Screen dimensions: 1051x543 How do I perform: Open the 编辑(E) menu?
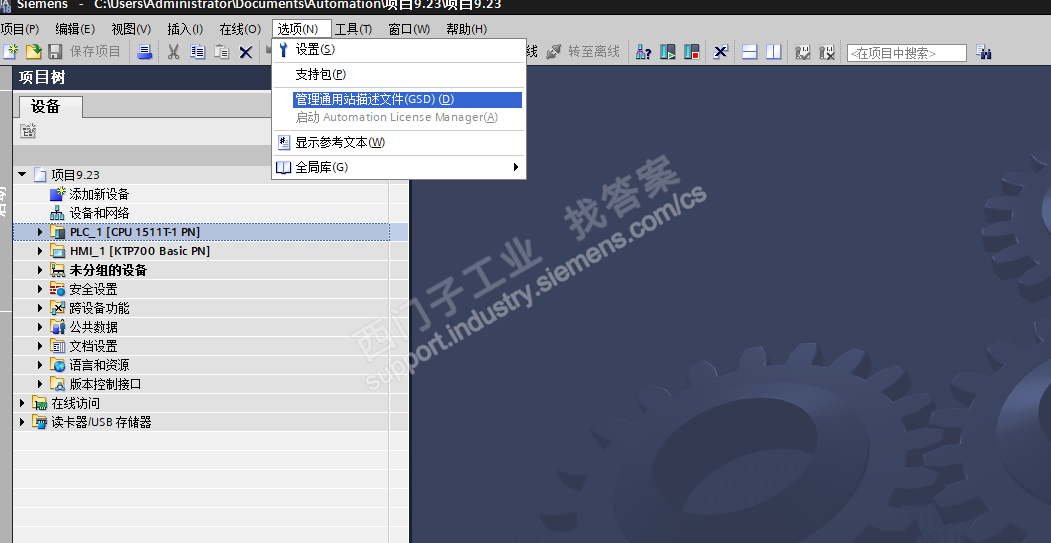click(75, 29)
